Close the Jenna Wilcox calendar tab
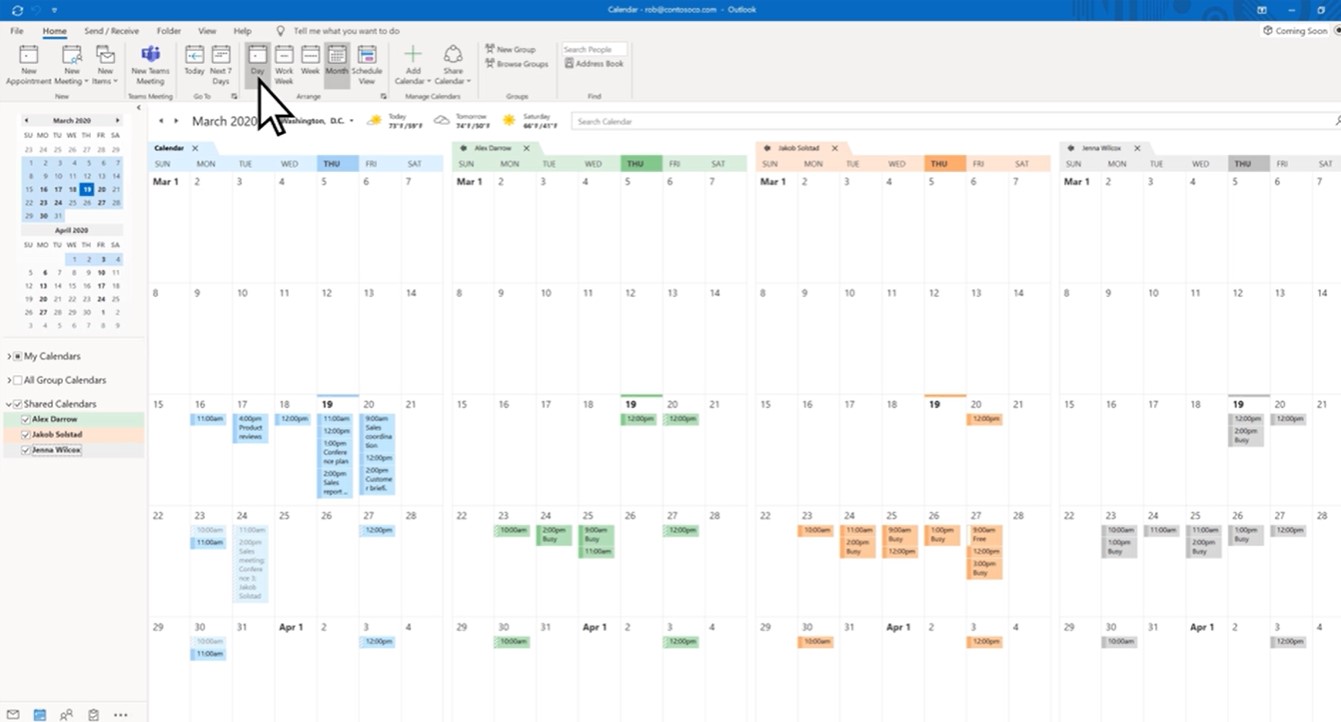Image resolution: width=1341 pixels, height=722 pixels. [1136, 147]
